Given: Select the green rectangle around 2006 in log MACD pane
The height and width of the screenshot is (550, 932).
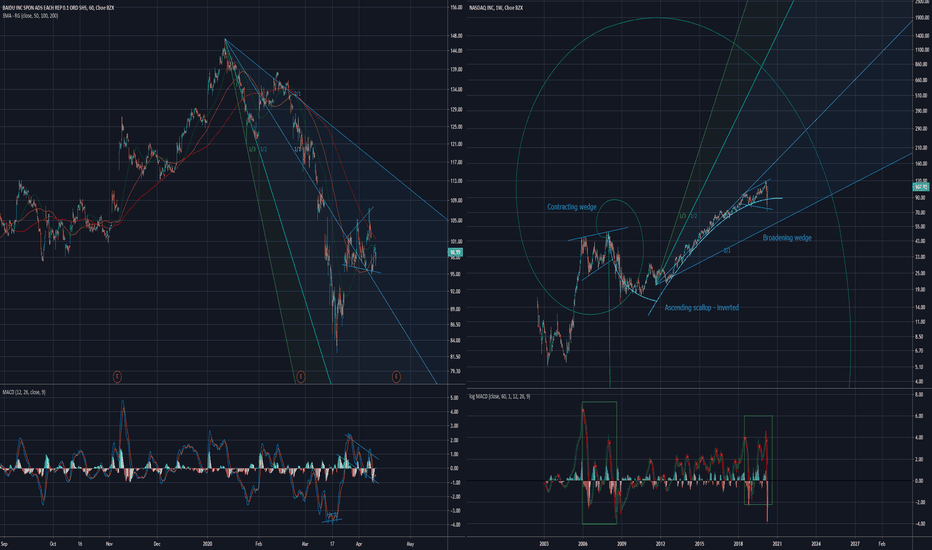Looking at the screenshot, I should pyautogui.click(x=599, y=463).
